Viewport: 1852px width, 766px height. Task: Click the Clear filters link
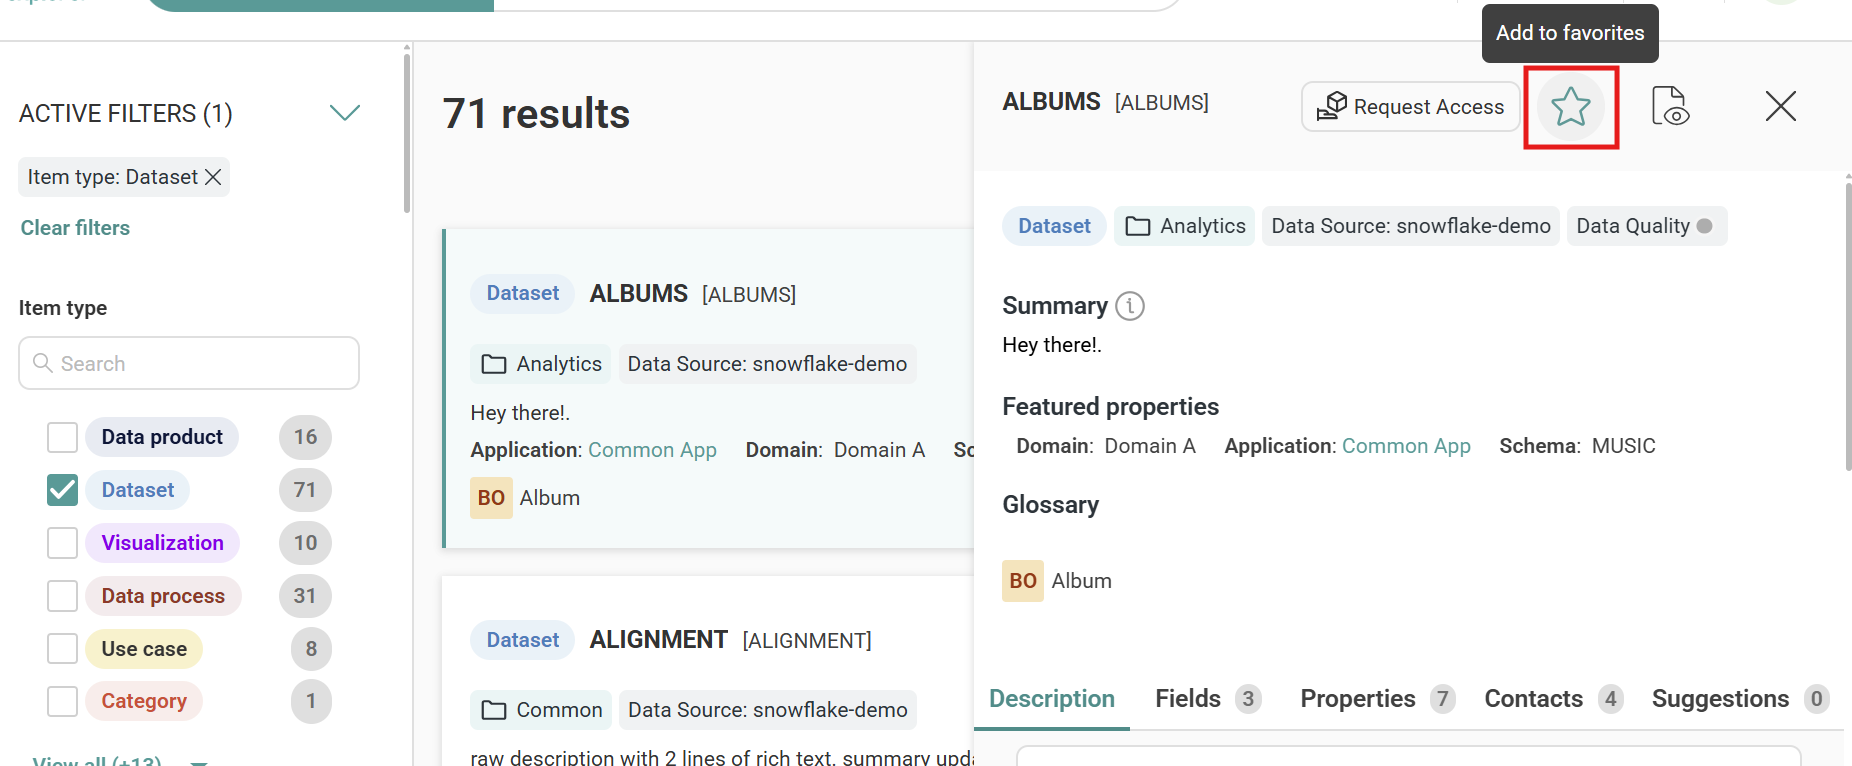click(75, 228)
